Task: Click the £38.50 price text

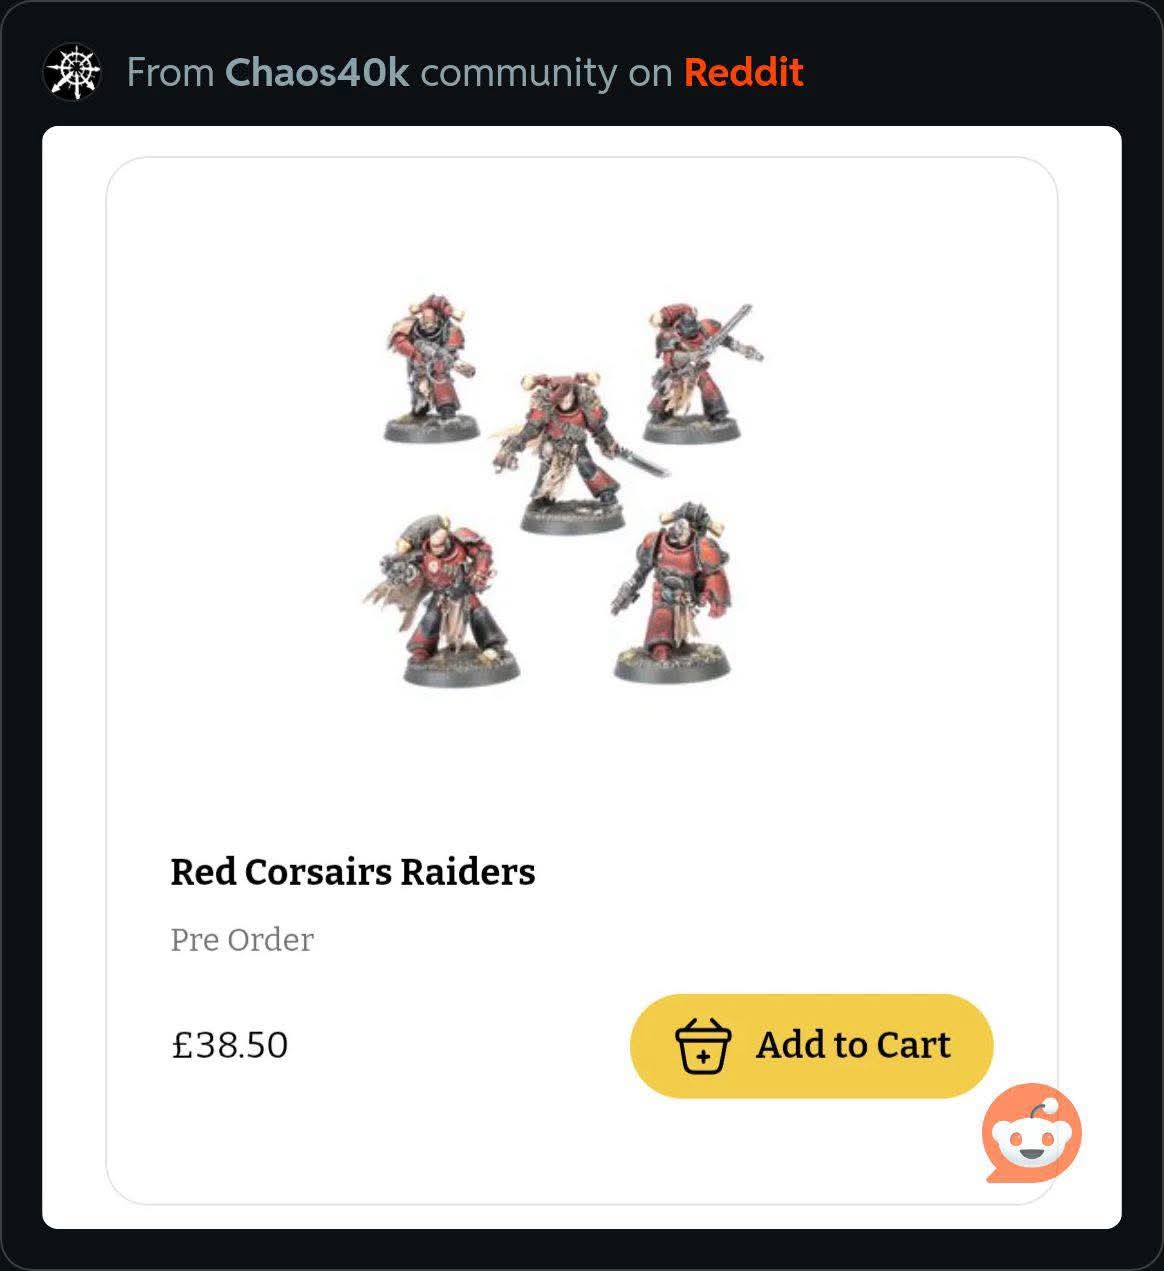Action: pos(230,1046)
